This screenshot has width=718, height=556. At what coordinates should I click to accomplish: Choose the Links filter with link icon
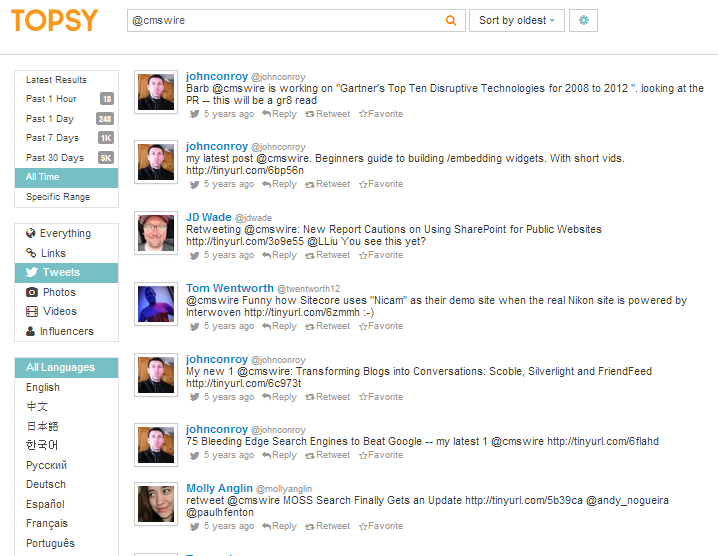tap(53, 253)
